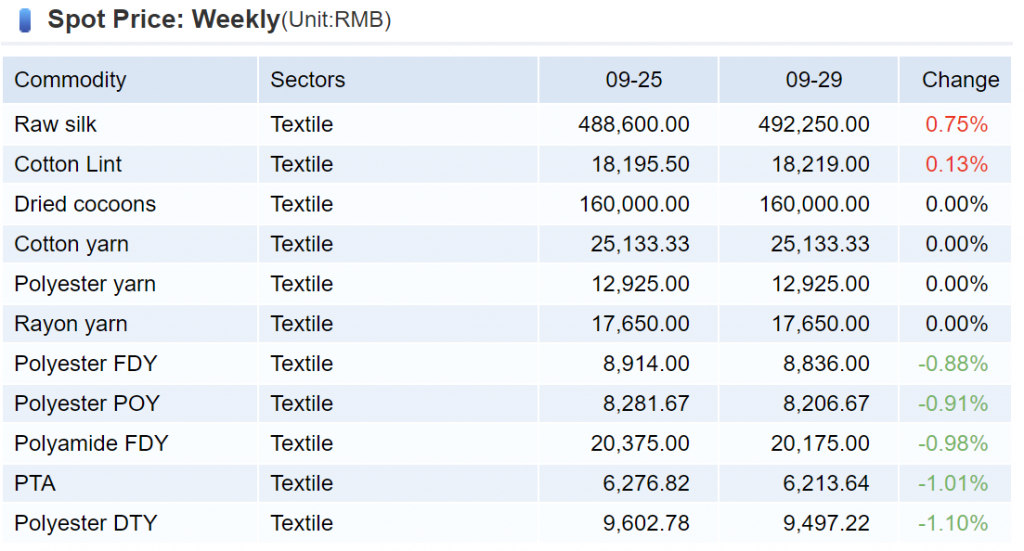Click the 09-25 date column header

(633, 80)
